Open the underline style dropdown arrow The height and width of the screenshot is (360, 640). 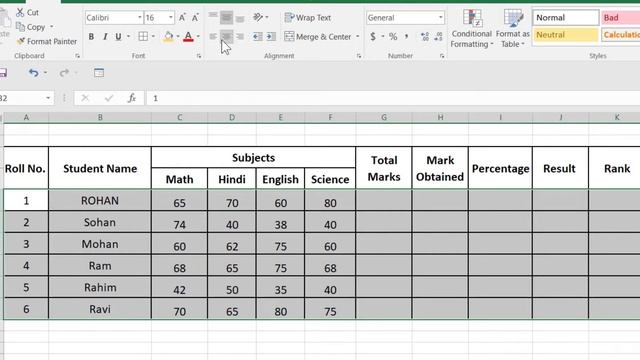click(128, 37)
